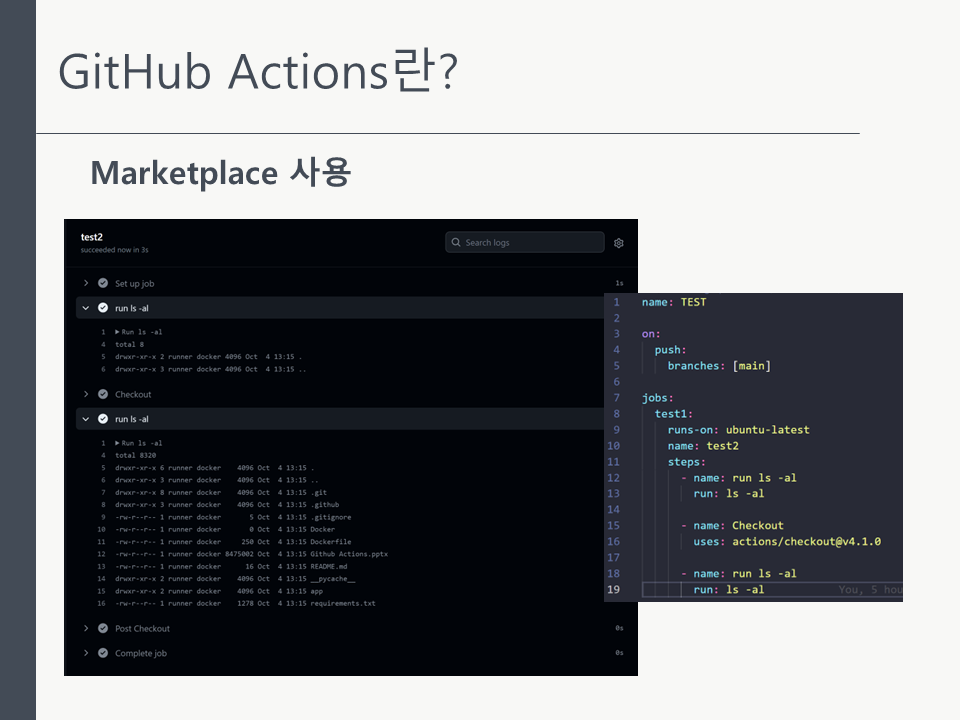The height and width of the screenshot is (720, 960).
Task: Click 'name: TEST' in code editor
Action: point(673,302)
